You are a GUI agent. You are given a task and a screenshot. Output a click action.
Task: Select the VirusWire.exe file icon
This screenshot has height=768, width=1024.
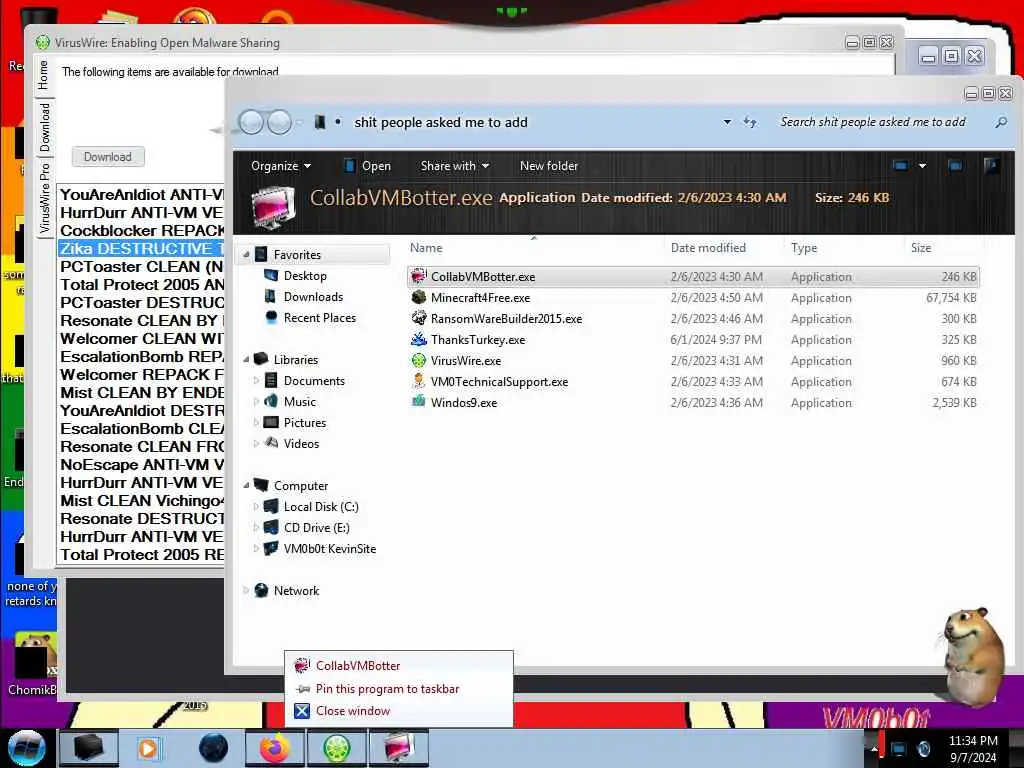419,360
